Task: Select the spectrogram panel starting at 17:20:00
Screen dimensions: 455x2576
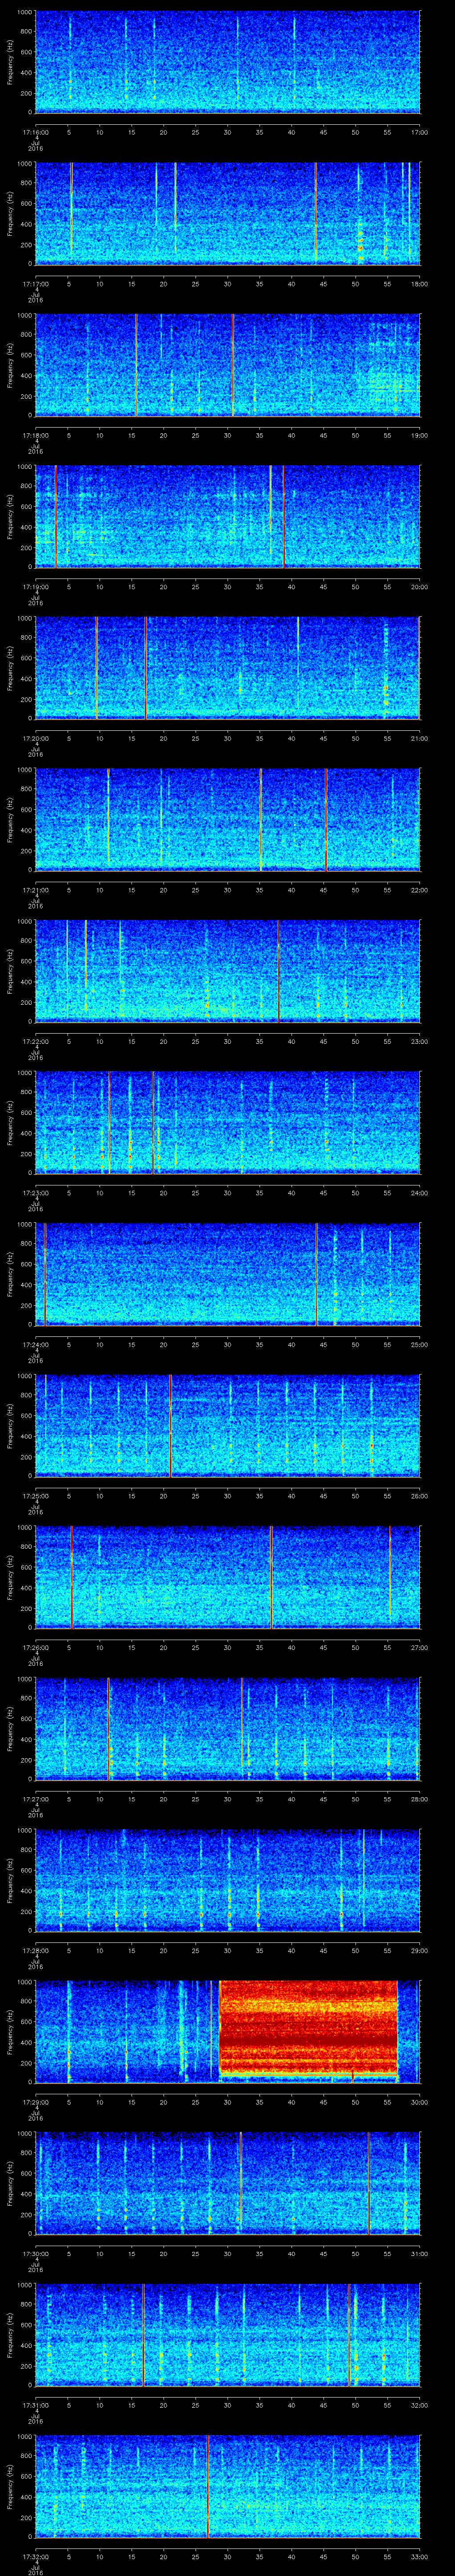Action: (x=227, y=668)
